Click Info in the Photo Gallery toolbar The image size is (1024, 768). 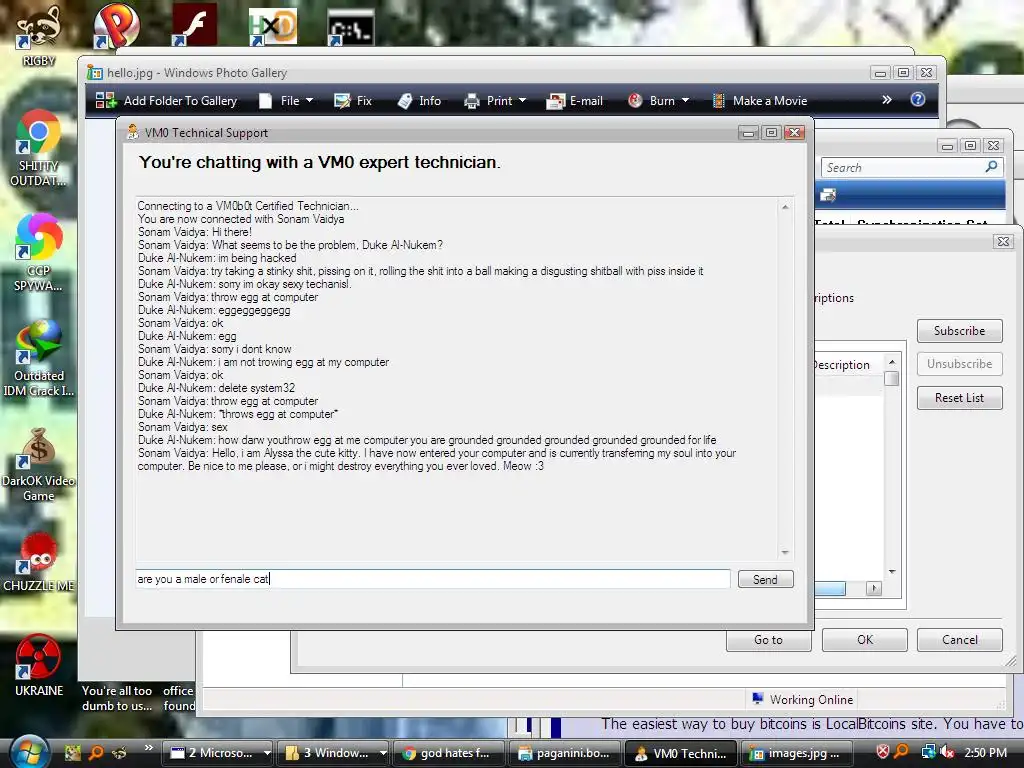pyautogui.click(x=419, y=101)
